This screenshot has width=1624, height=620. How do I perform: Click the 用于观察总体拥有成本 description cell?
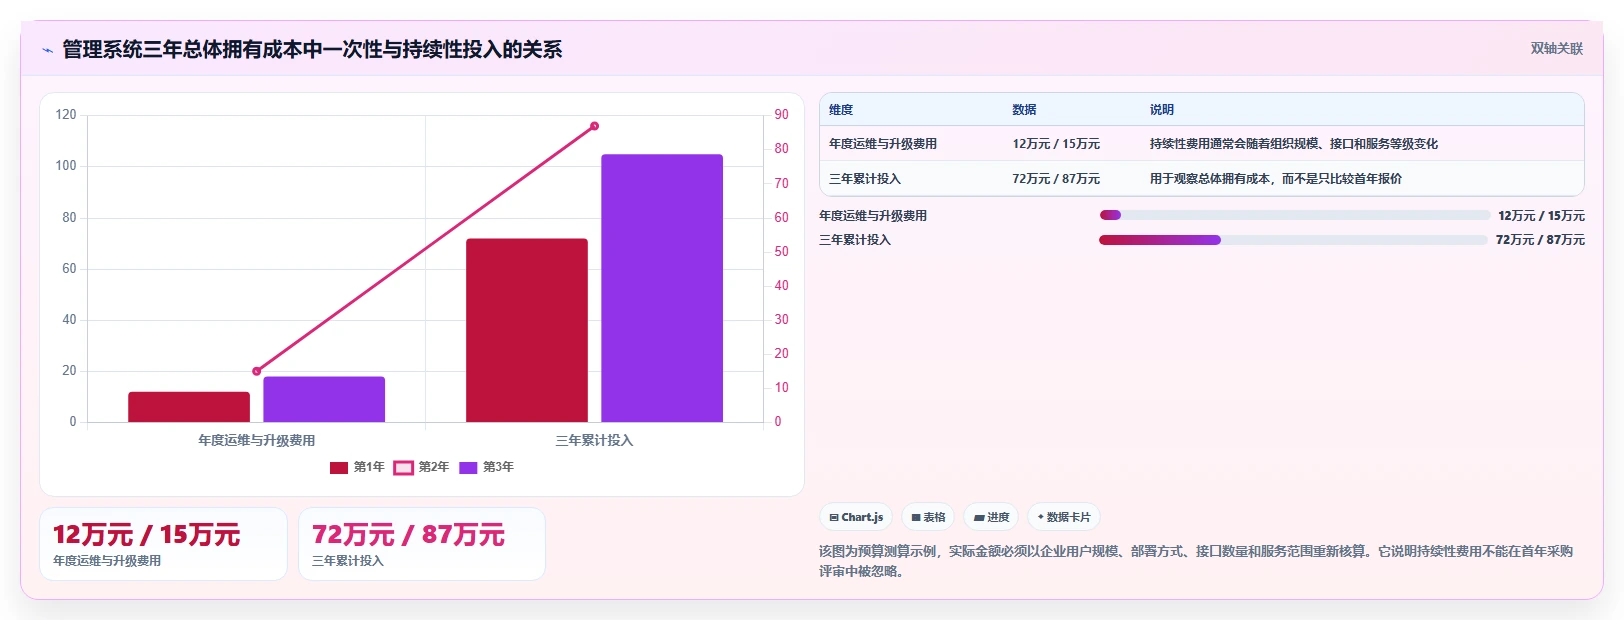[x=1276, y=179]
